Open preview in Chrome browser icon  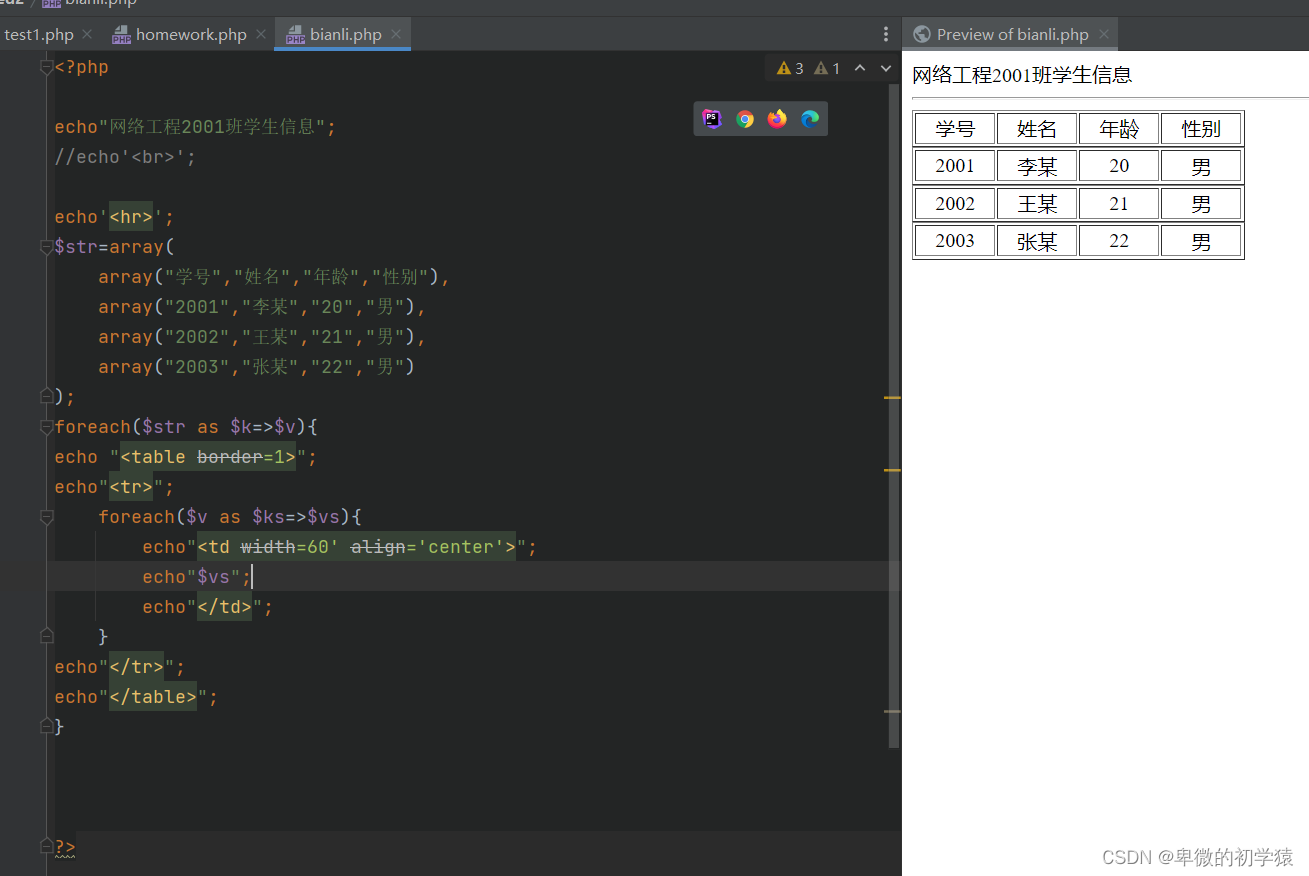pos(745,119)
